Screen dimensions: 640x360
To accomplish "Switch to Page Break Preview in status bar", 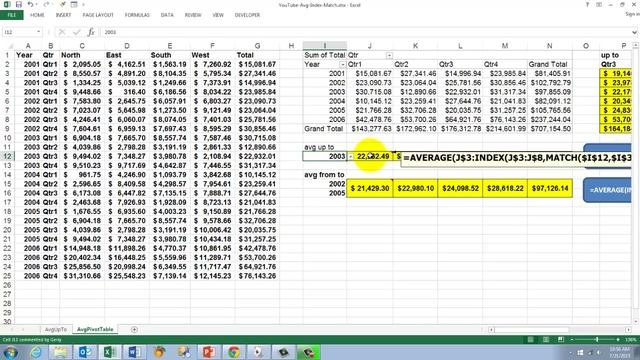I will pos(561,340).
